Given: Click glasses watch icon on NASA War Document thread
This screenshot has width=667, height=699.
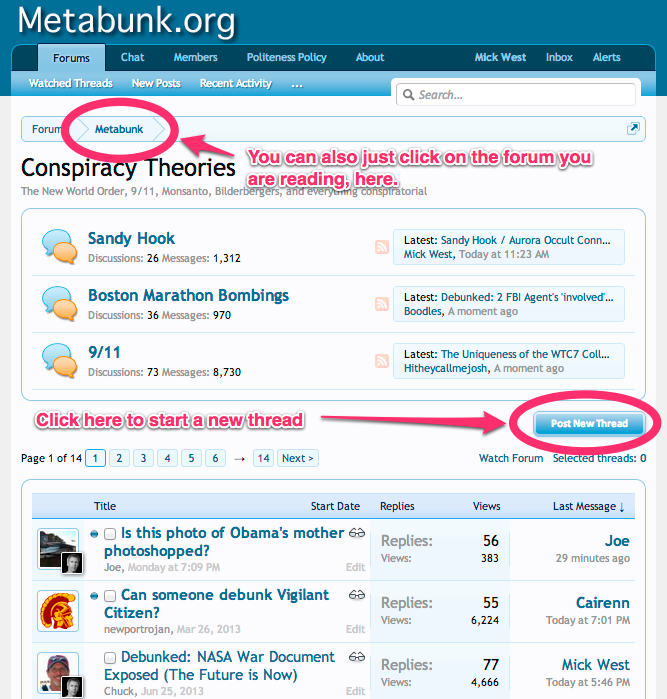Looking at the screenshot, I should [x=357, y=657].
